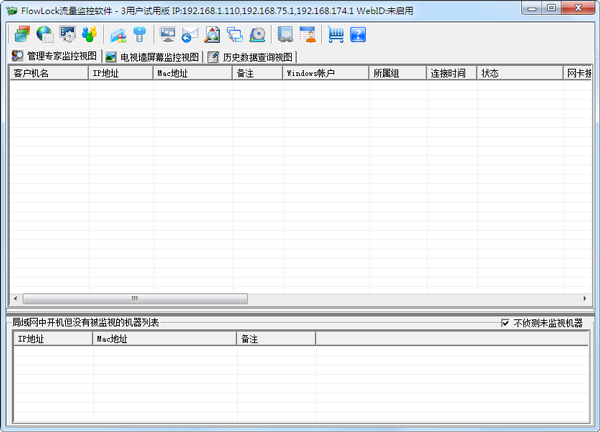
Task: Click the Mac地址 header in lower list
Action: pos(164,339)
